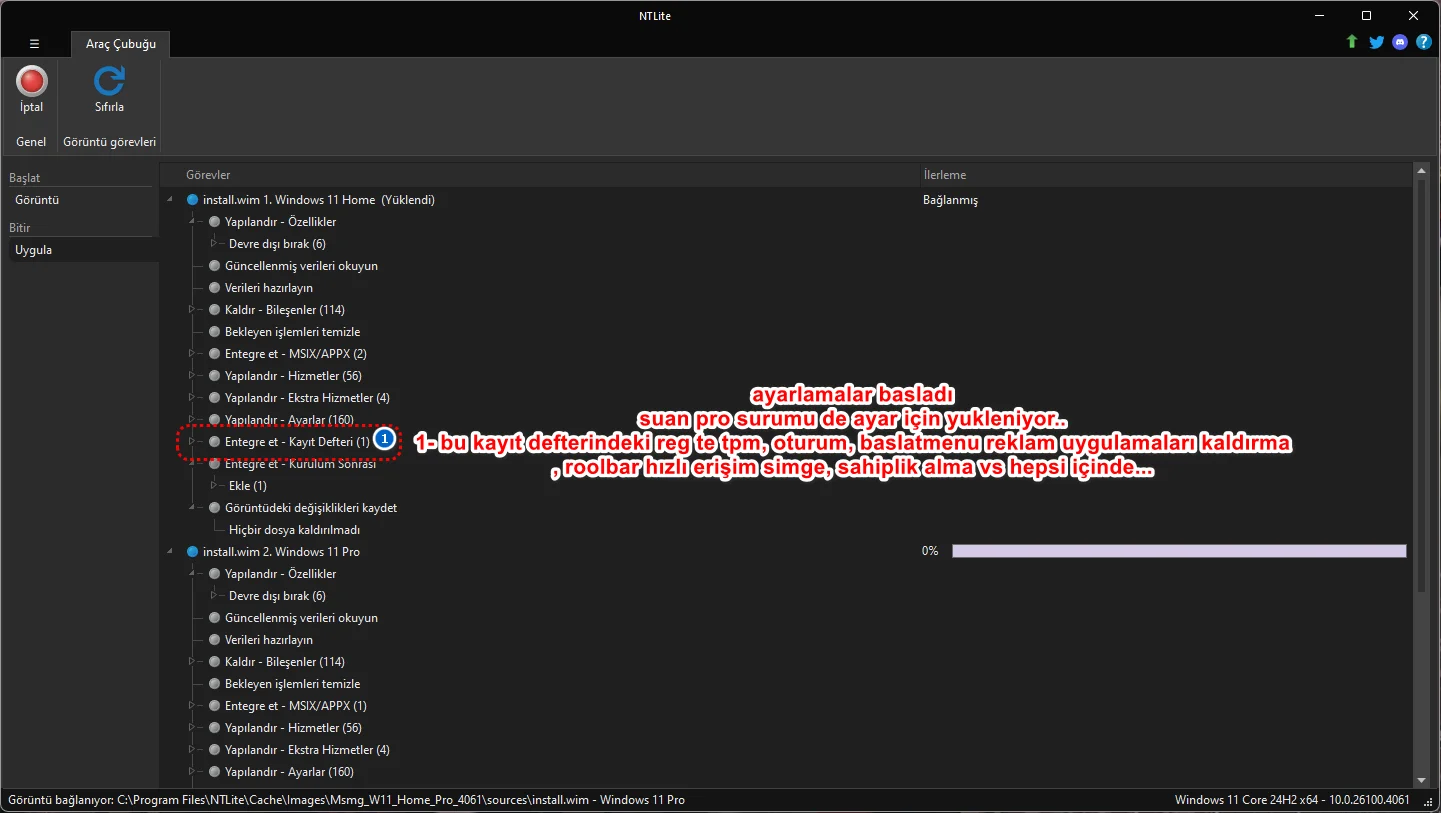Expand Yapılandır - Ayarlar (160) under Windows 11 Home
Screen dimensions: 1441x813
coord(192,420)
